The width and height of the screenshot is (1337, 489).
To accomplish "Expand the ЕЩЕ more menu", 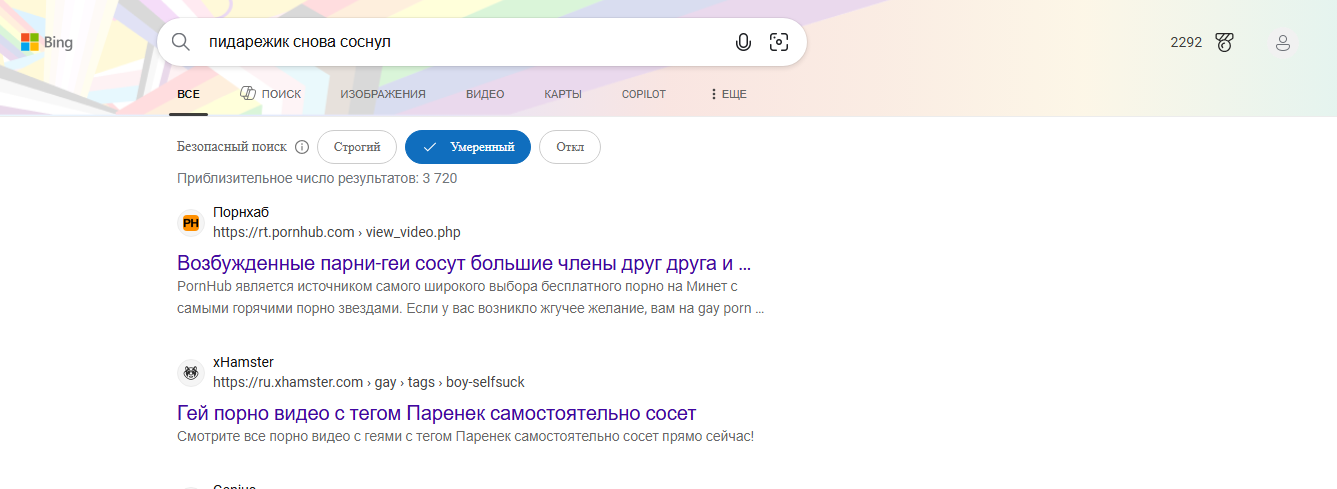I will (728, 94).
